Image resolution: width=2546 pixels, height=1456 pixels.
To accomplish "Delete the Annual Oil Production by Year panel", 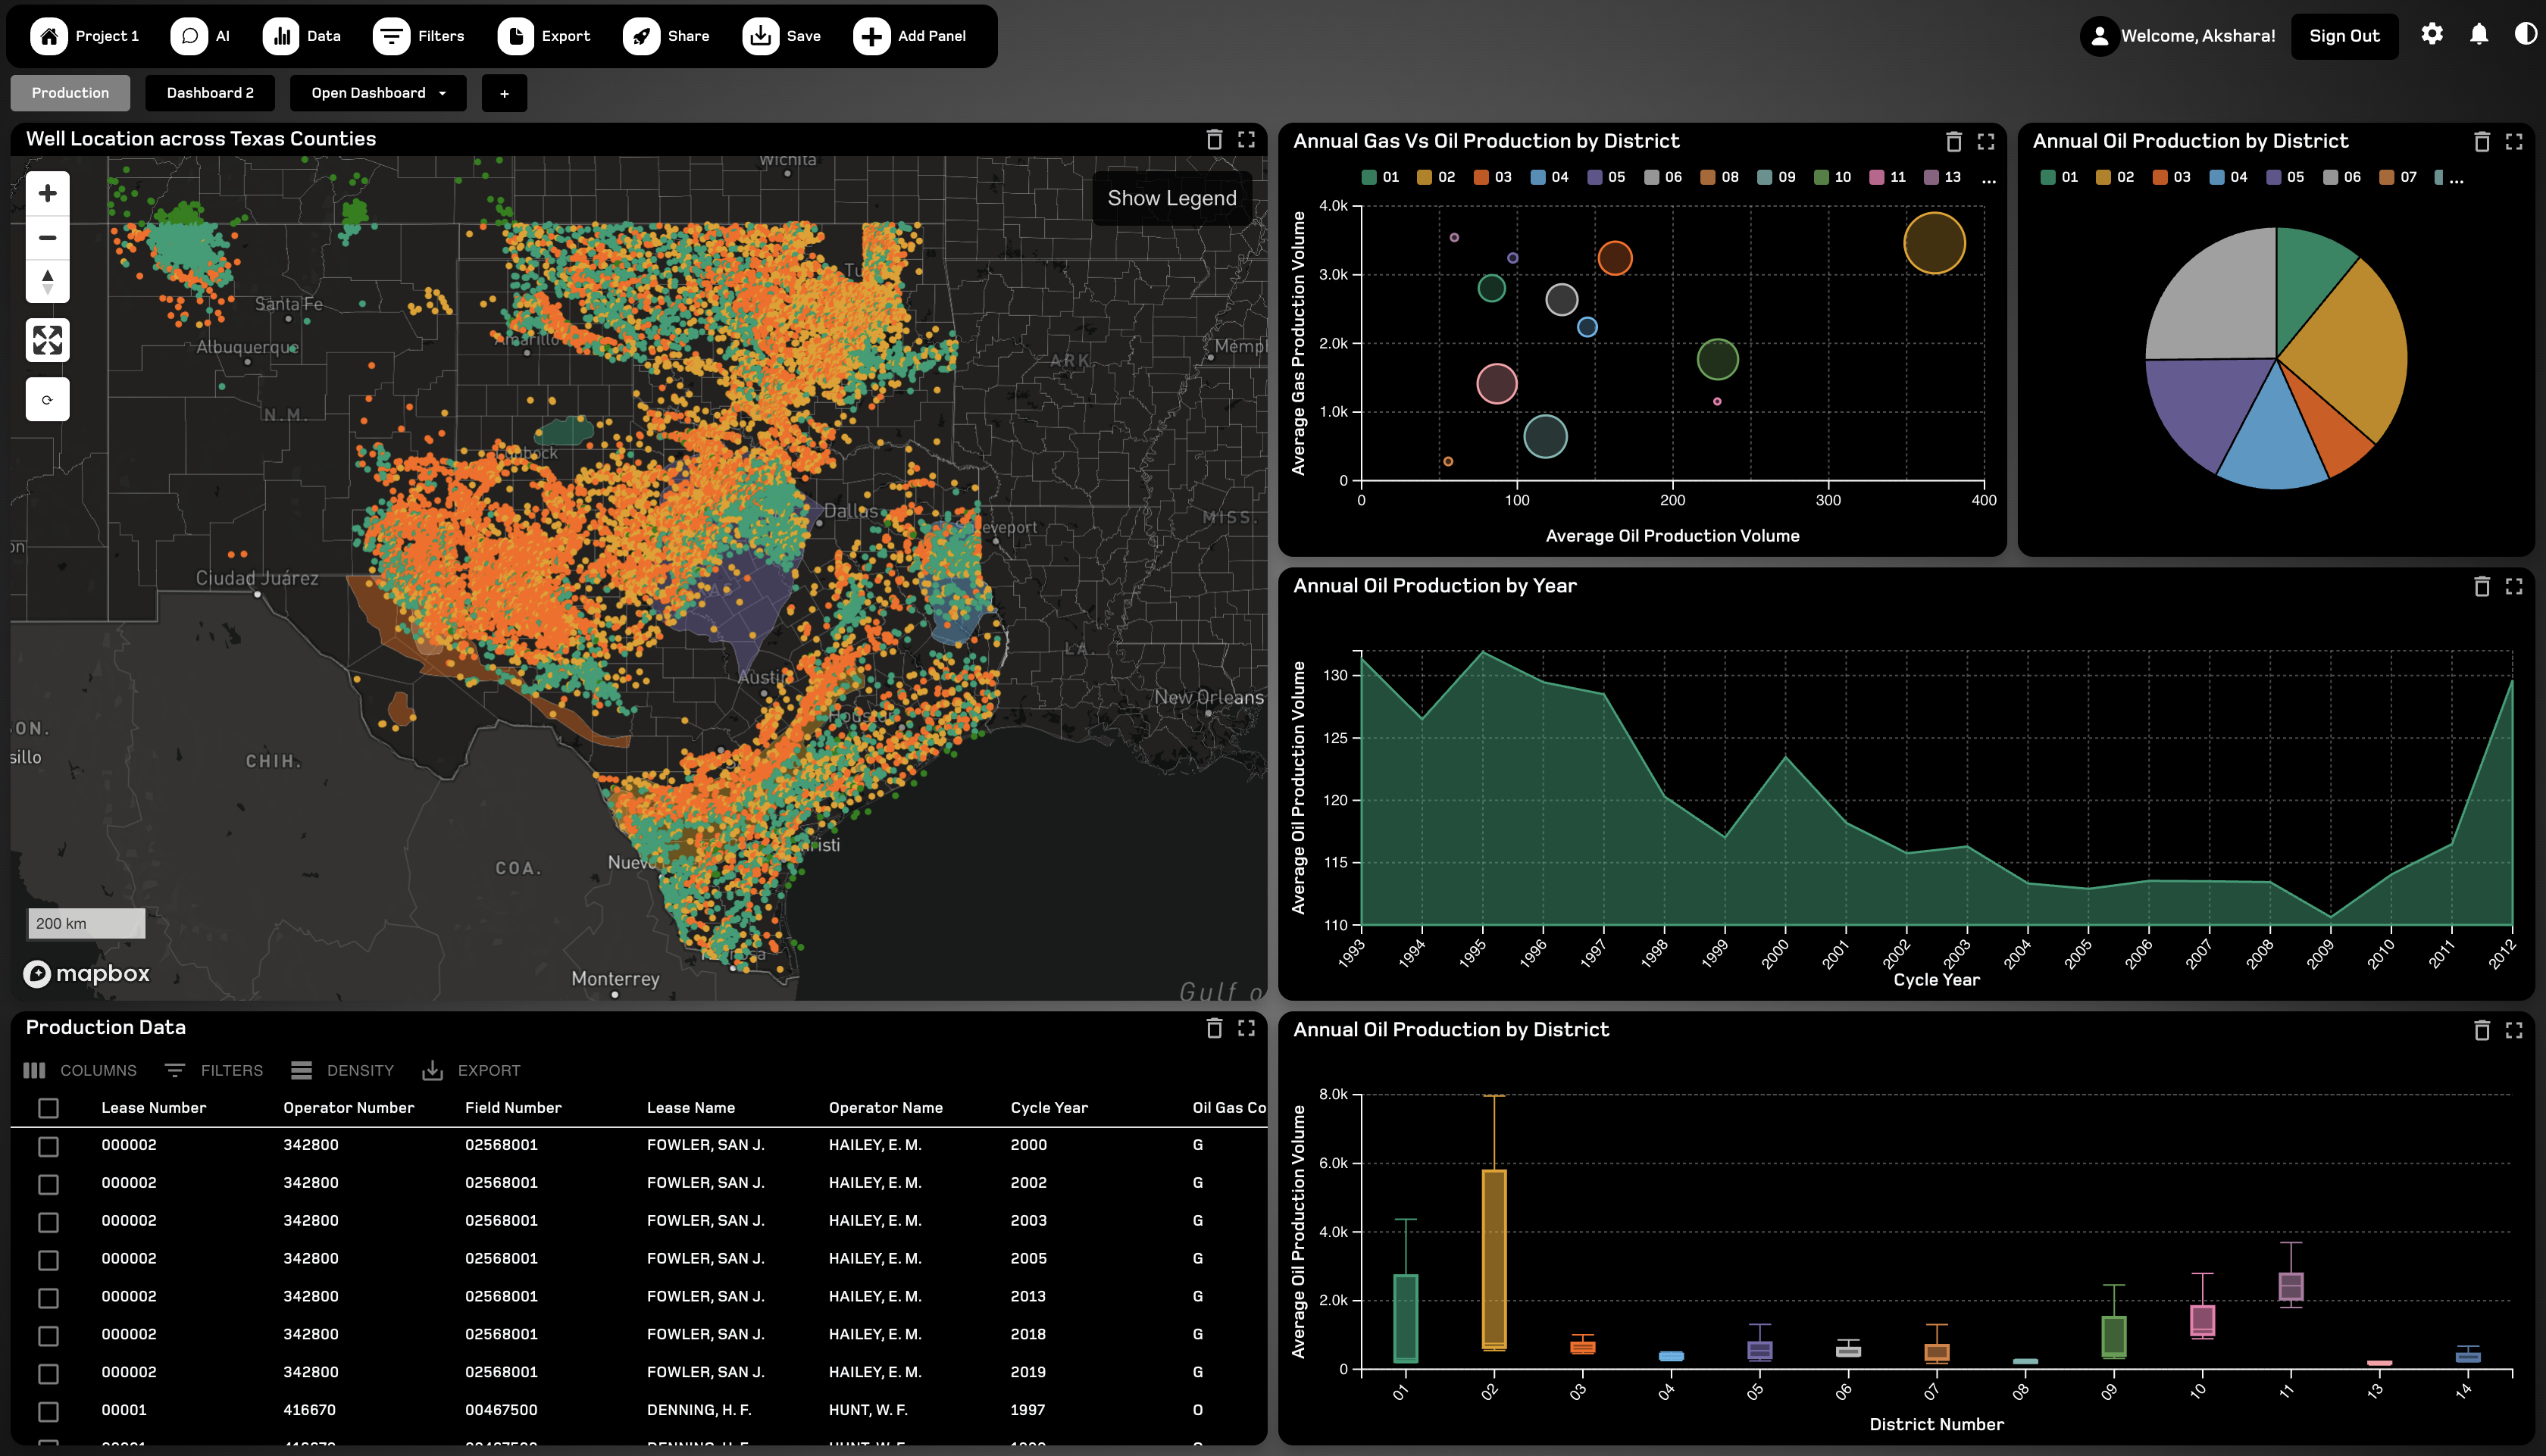I will 2483,588.
